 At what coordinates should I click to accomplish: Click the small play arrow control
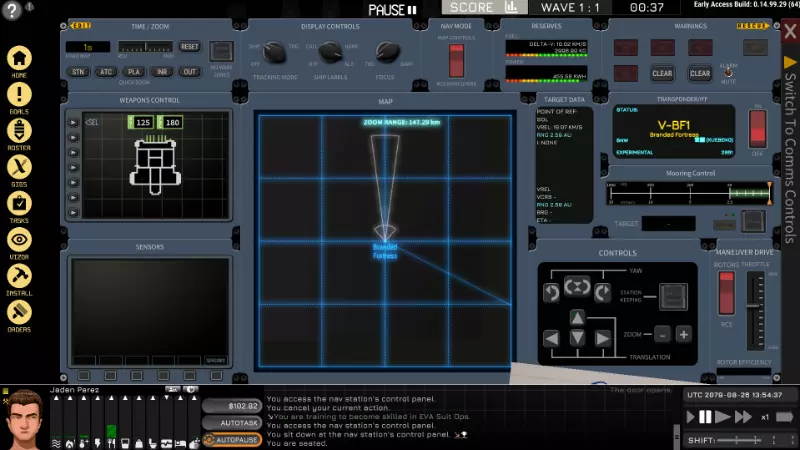[690, 417]
